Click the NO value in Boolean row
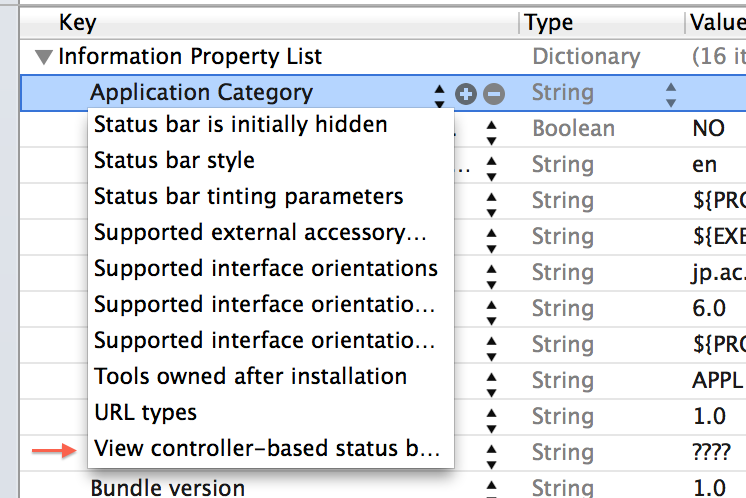 tap(708, 129)
